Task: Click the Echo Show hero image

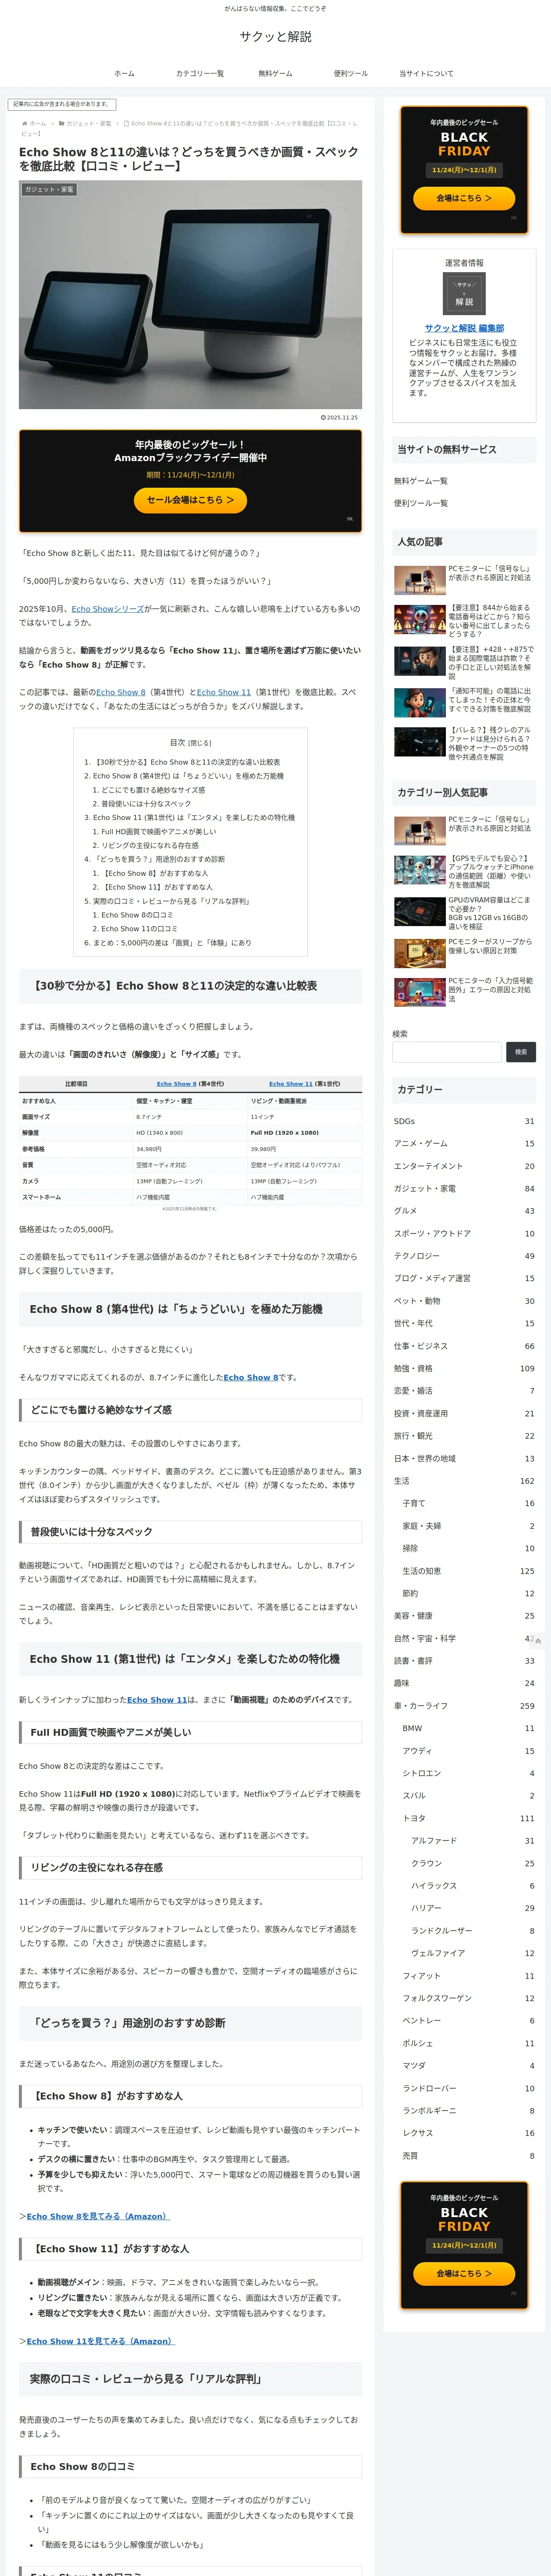Action: click(x=190, y=294)
